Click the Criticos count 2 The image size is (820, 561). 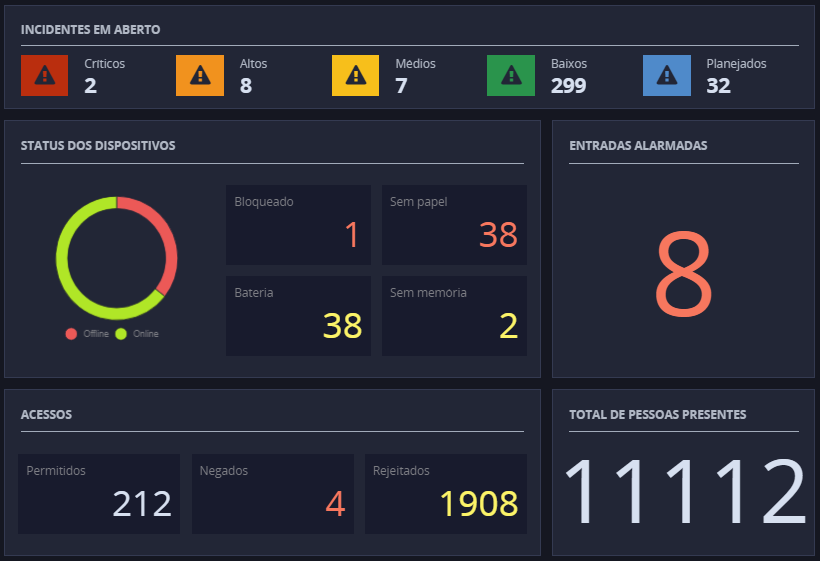[x=90, y=86]
